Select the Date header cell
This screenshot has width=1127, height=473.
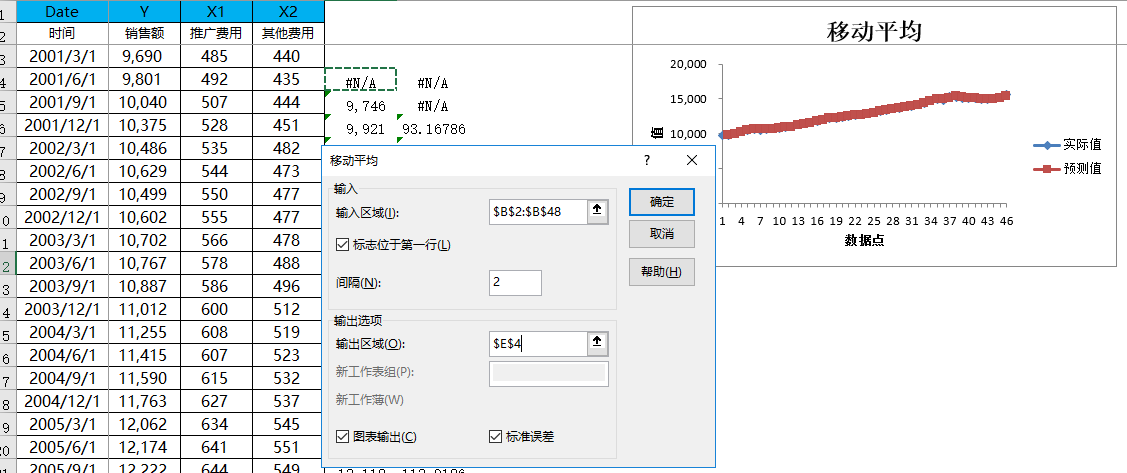click(62, 12)
